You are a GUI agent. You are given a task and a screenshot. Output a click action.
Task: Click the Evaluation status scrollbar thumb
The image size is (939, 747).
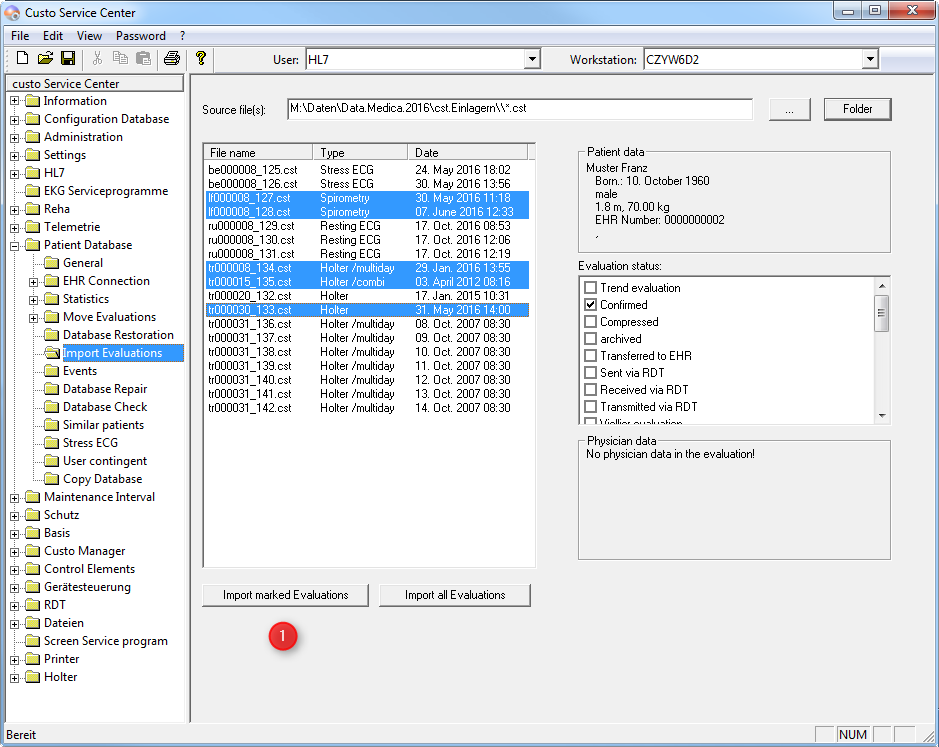881,313
